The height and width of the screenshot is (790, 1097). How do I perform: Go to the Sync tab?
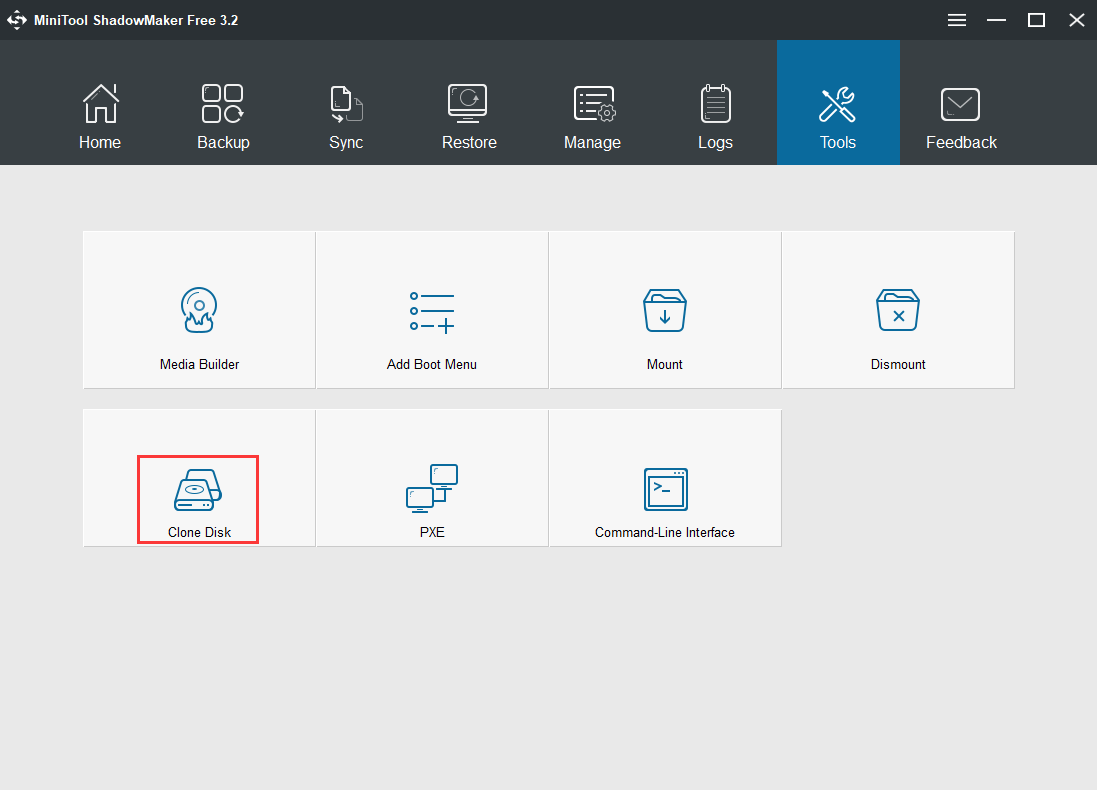[x=346, y=103]
